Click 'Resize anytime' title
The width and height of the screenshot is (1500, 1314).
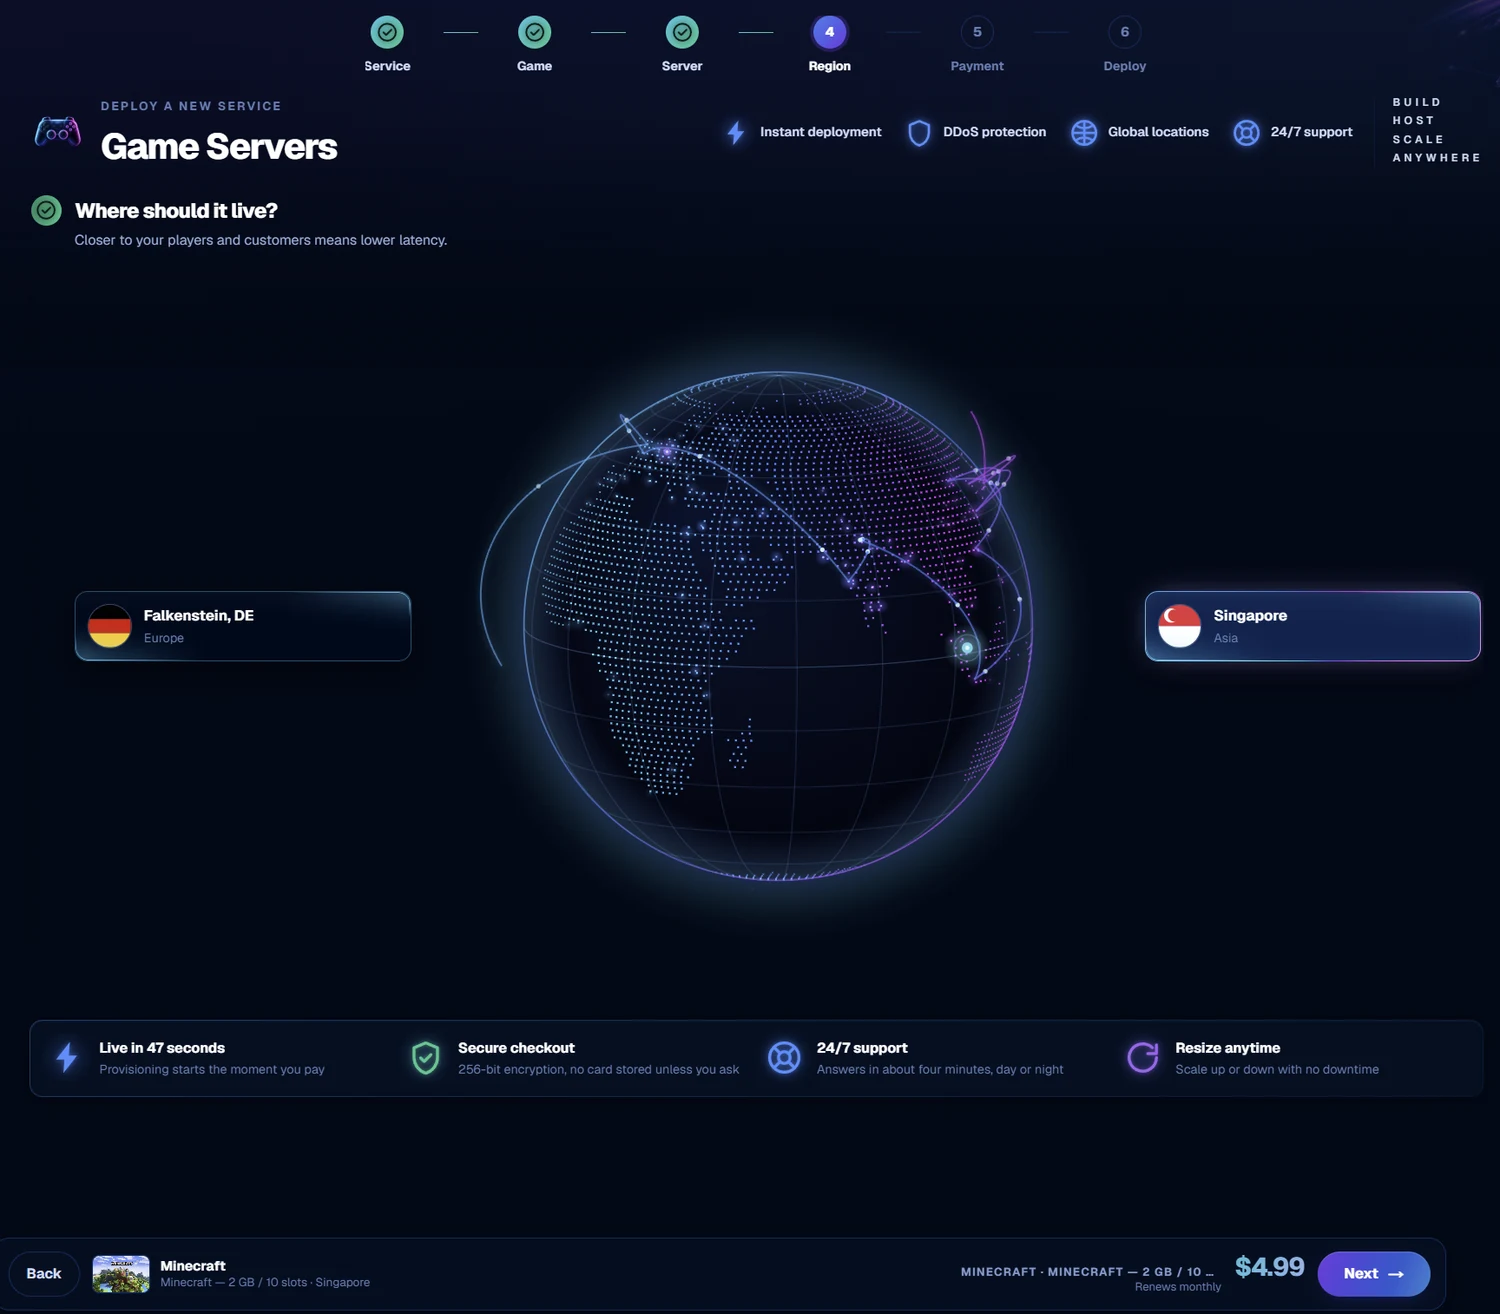pyautogui.click(x=1228, y=1048)
